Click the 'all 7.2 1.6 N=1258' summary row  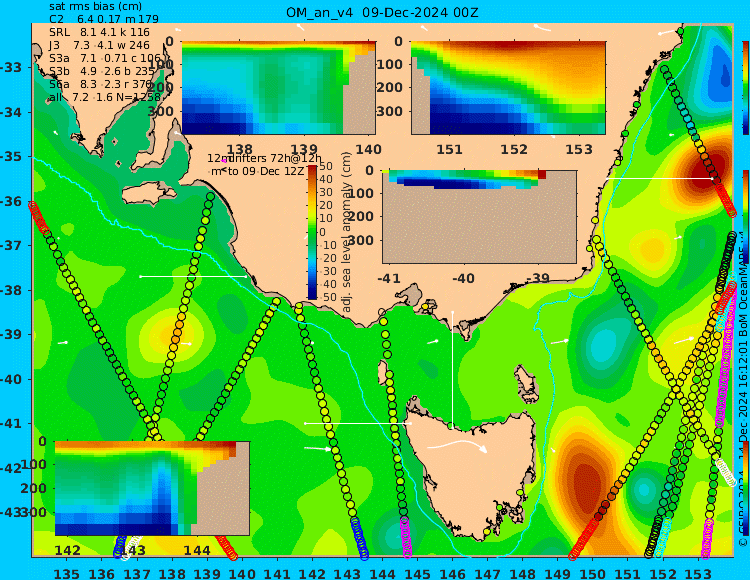[105, 98]
